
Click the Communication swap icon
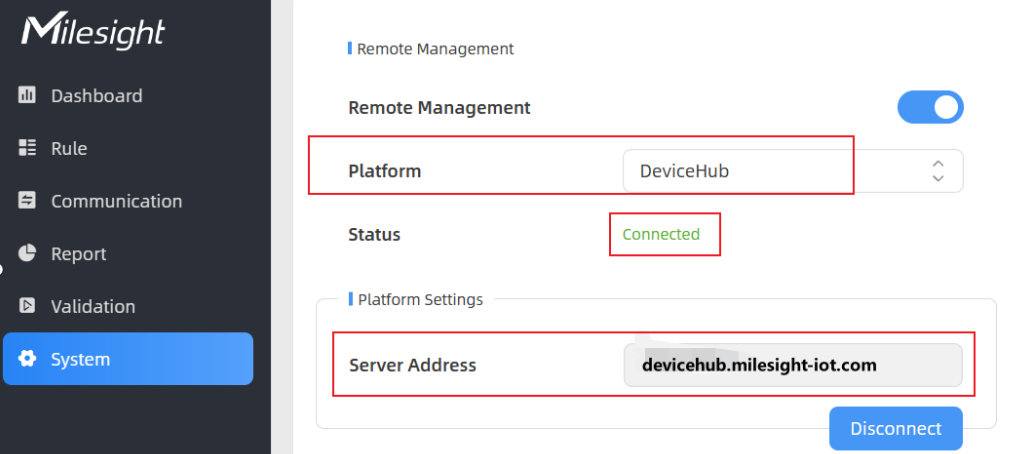tap(26, 201)
